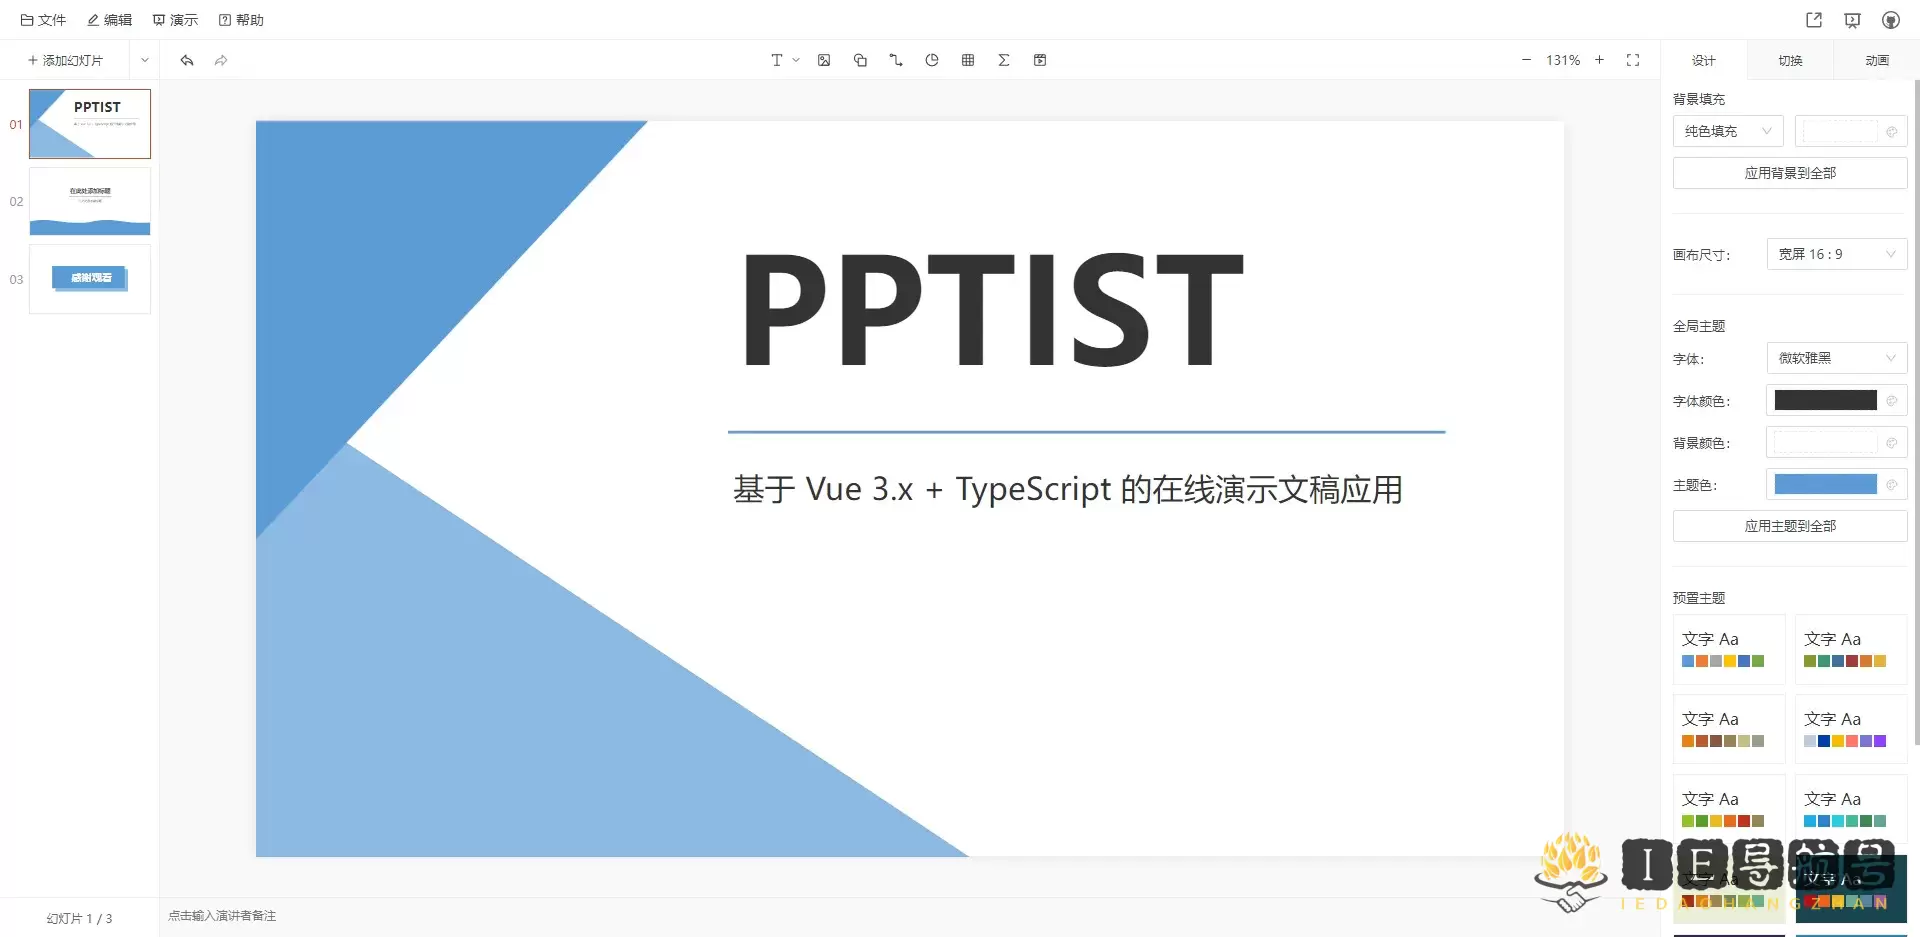Expand the 纯色填充 background fill type dropdown
The height and width of the screenshot is (937, 1920).
1727,131
